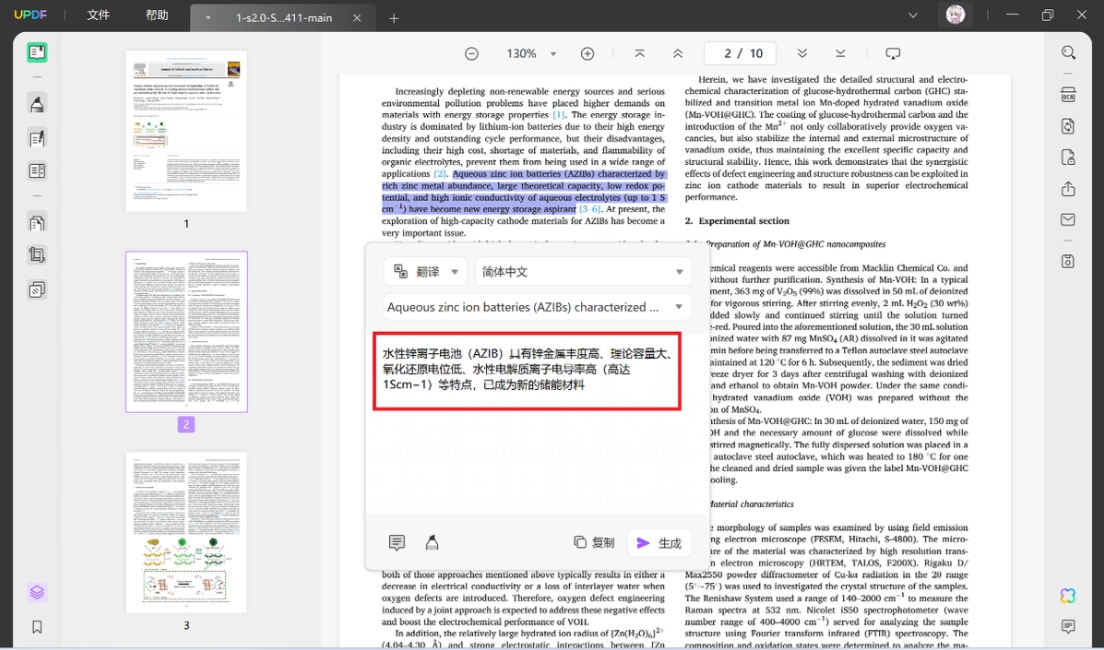
Task: Click the page number input field
Action: (740, 54)
